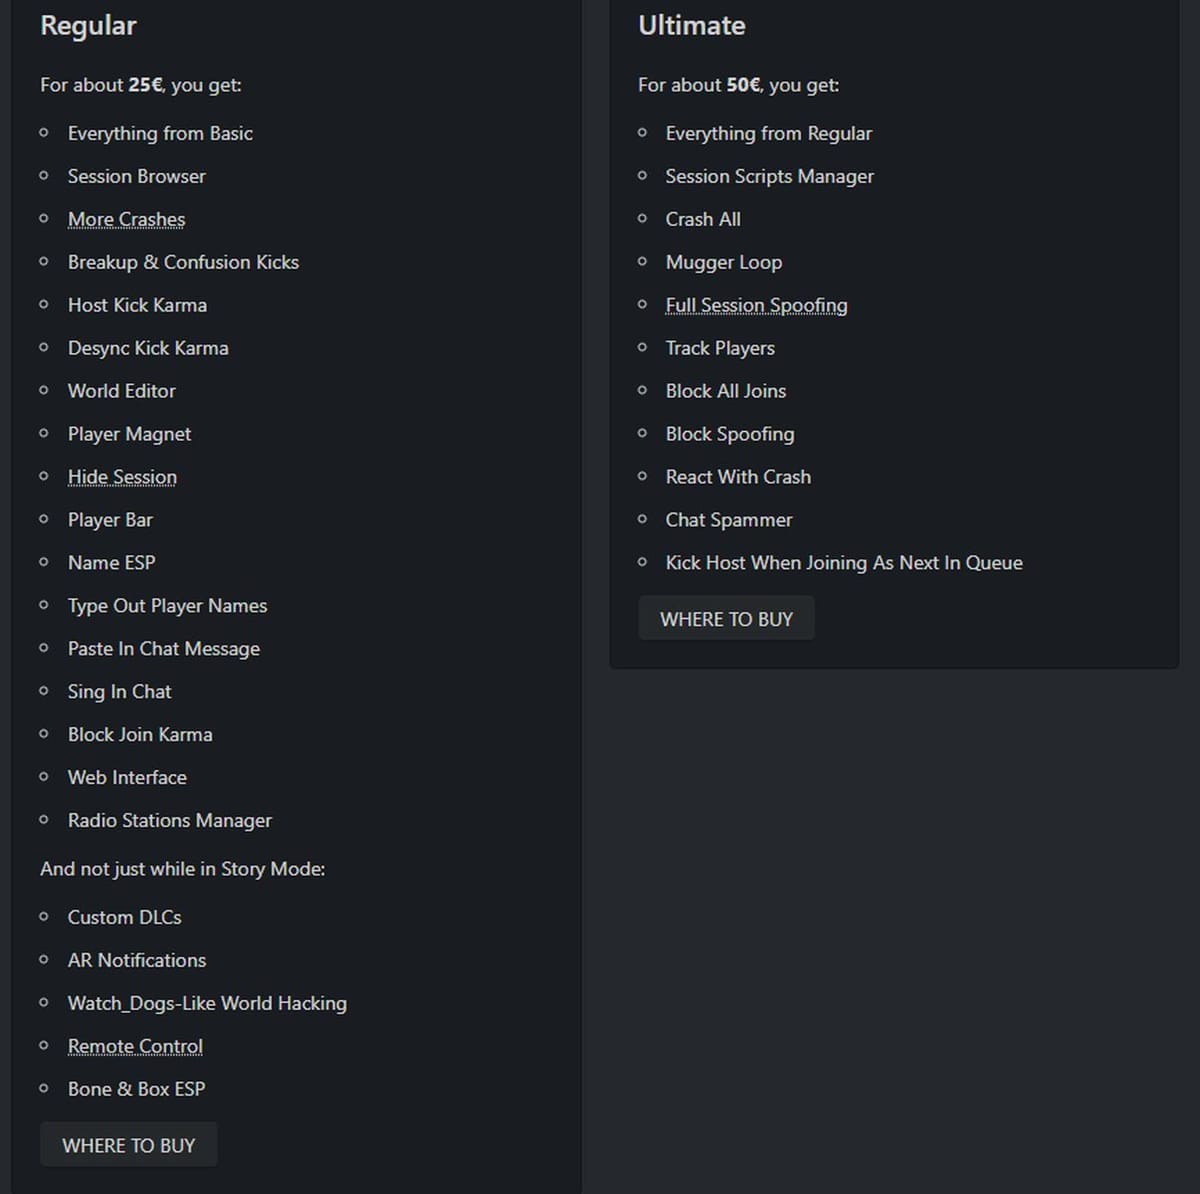Screen dimensions: 1200x1194
Task: Select the Crash All feature under Ultimate
Action: click(x=703, y=219)
